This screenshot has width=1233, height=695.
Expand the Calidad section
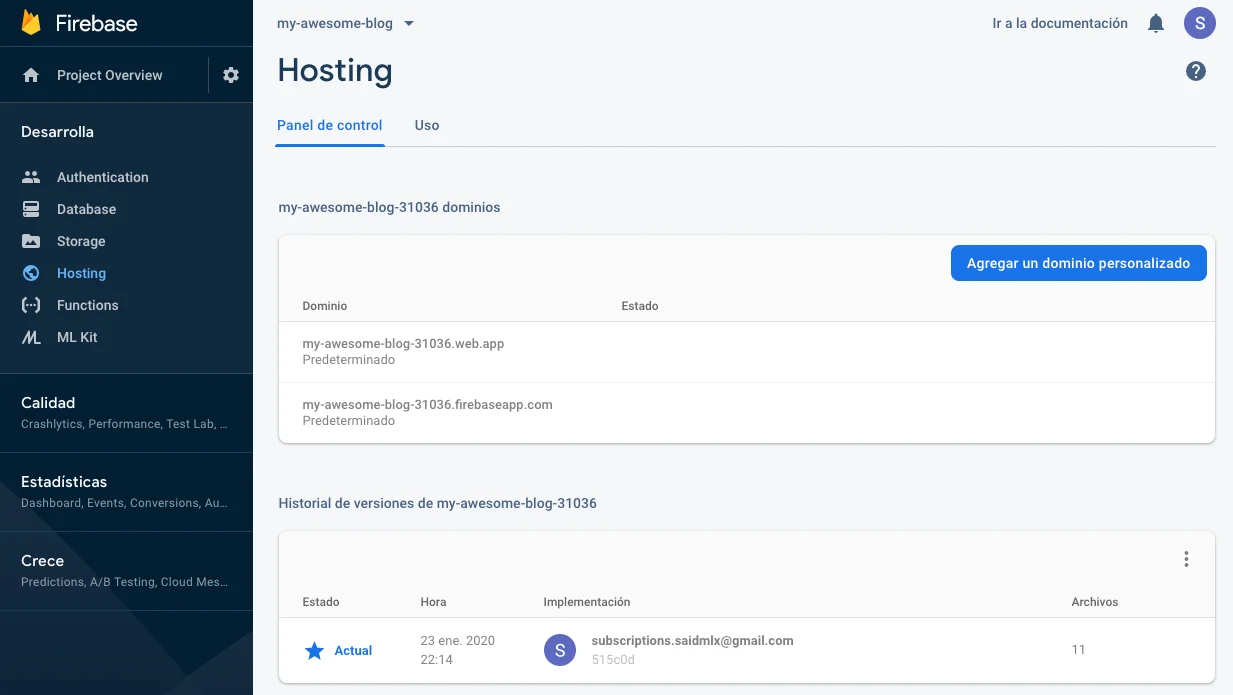click(126, 412)
